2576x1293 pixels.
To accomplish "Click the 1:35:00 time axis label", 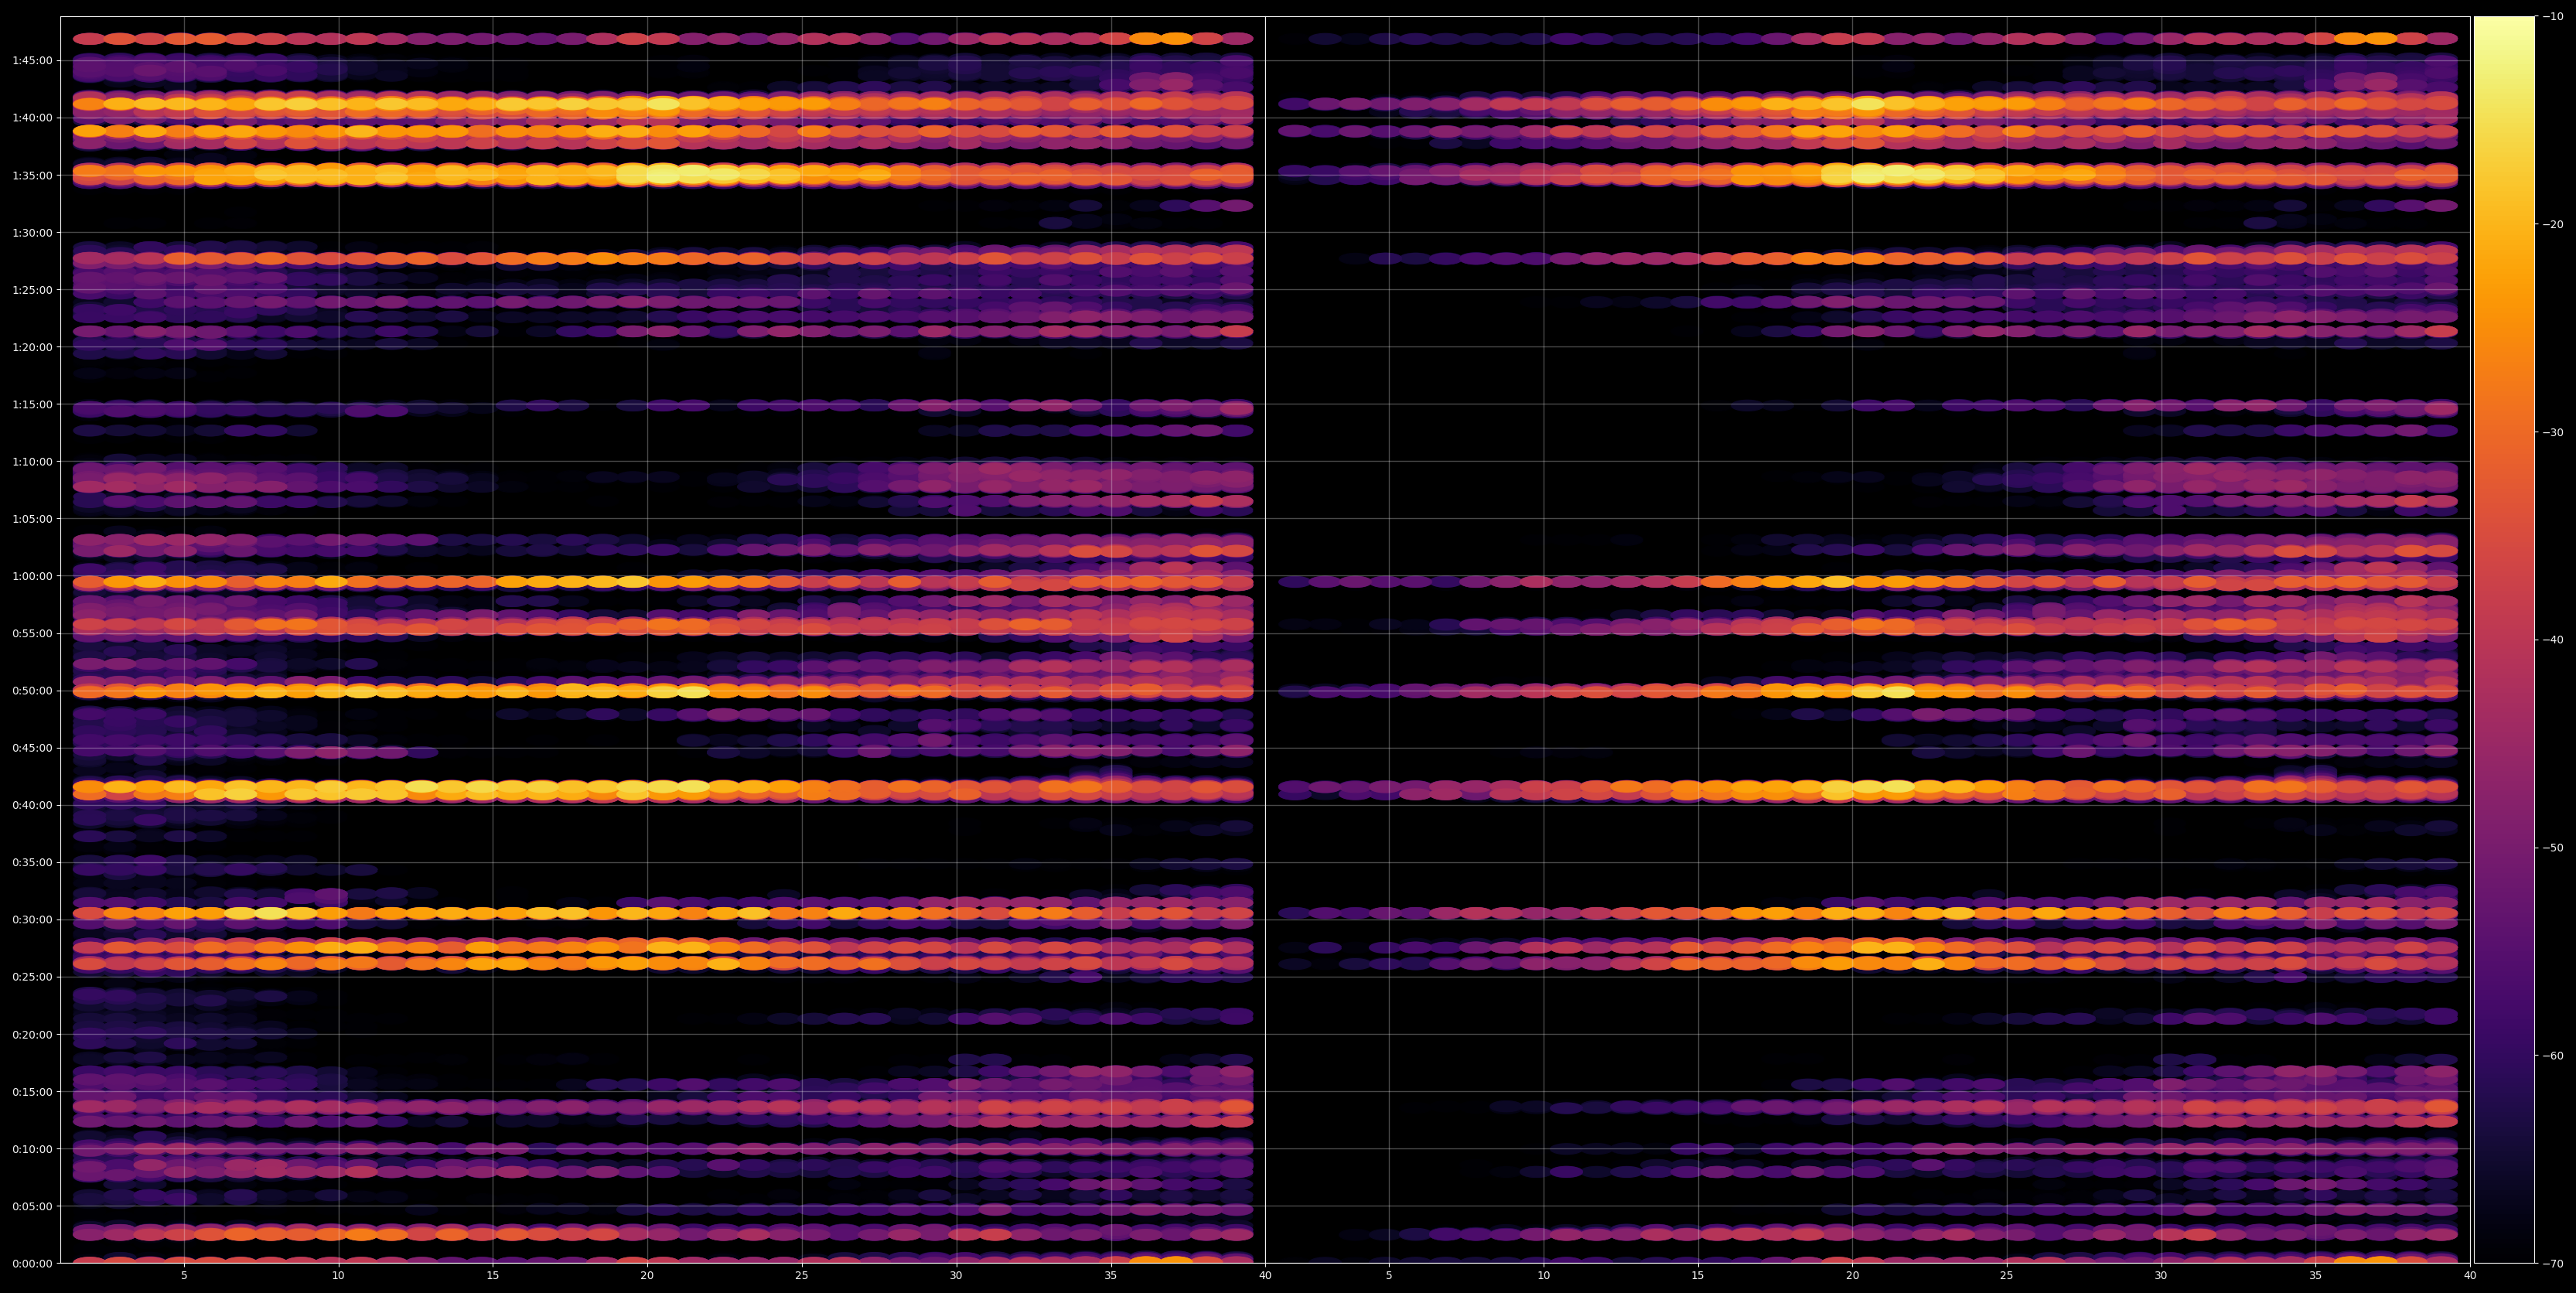I will (x=32, y=175).
